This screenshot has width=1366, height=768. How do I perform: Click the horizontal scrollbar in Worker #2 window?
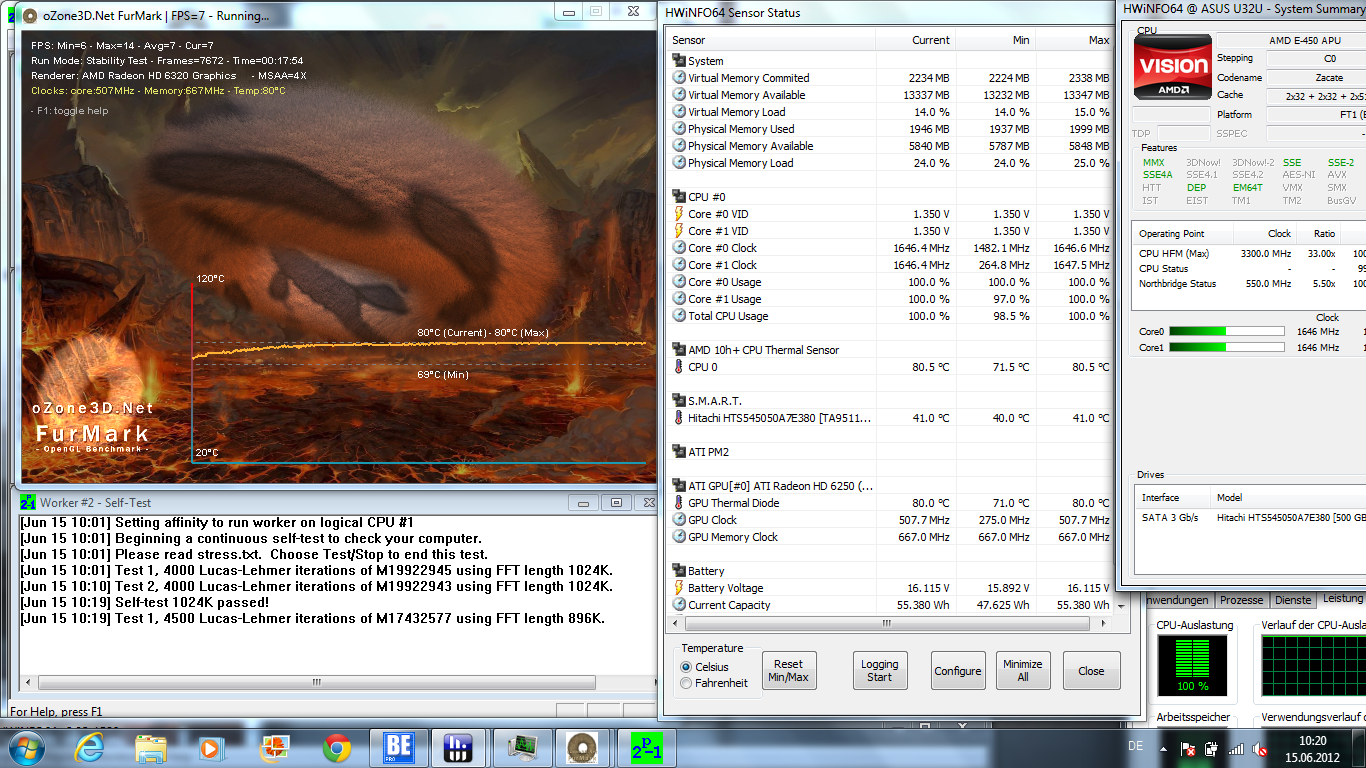pyautogui.click(x=316, y=683)
